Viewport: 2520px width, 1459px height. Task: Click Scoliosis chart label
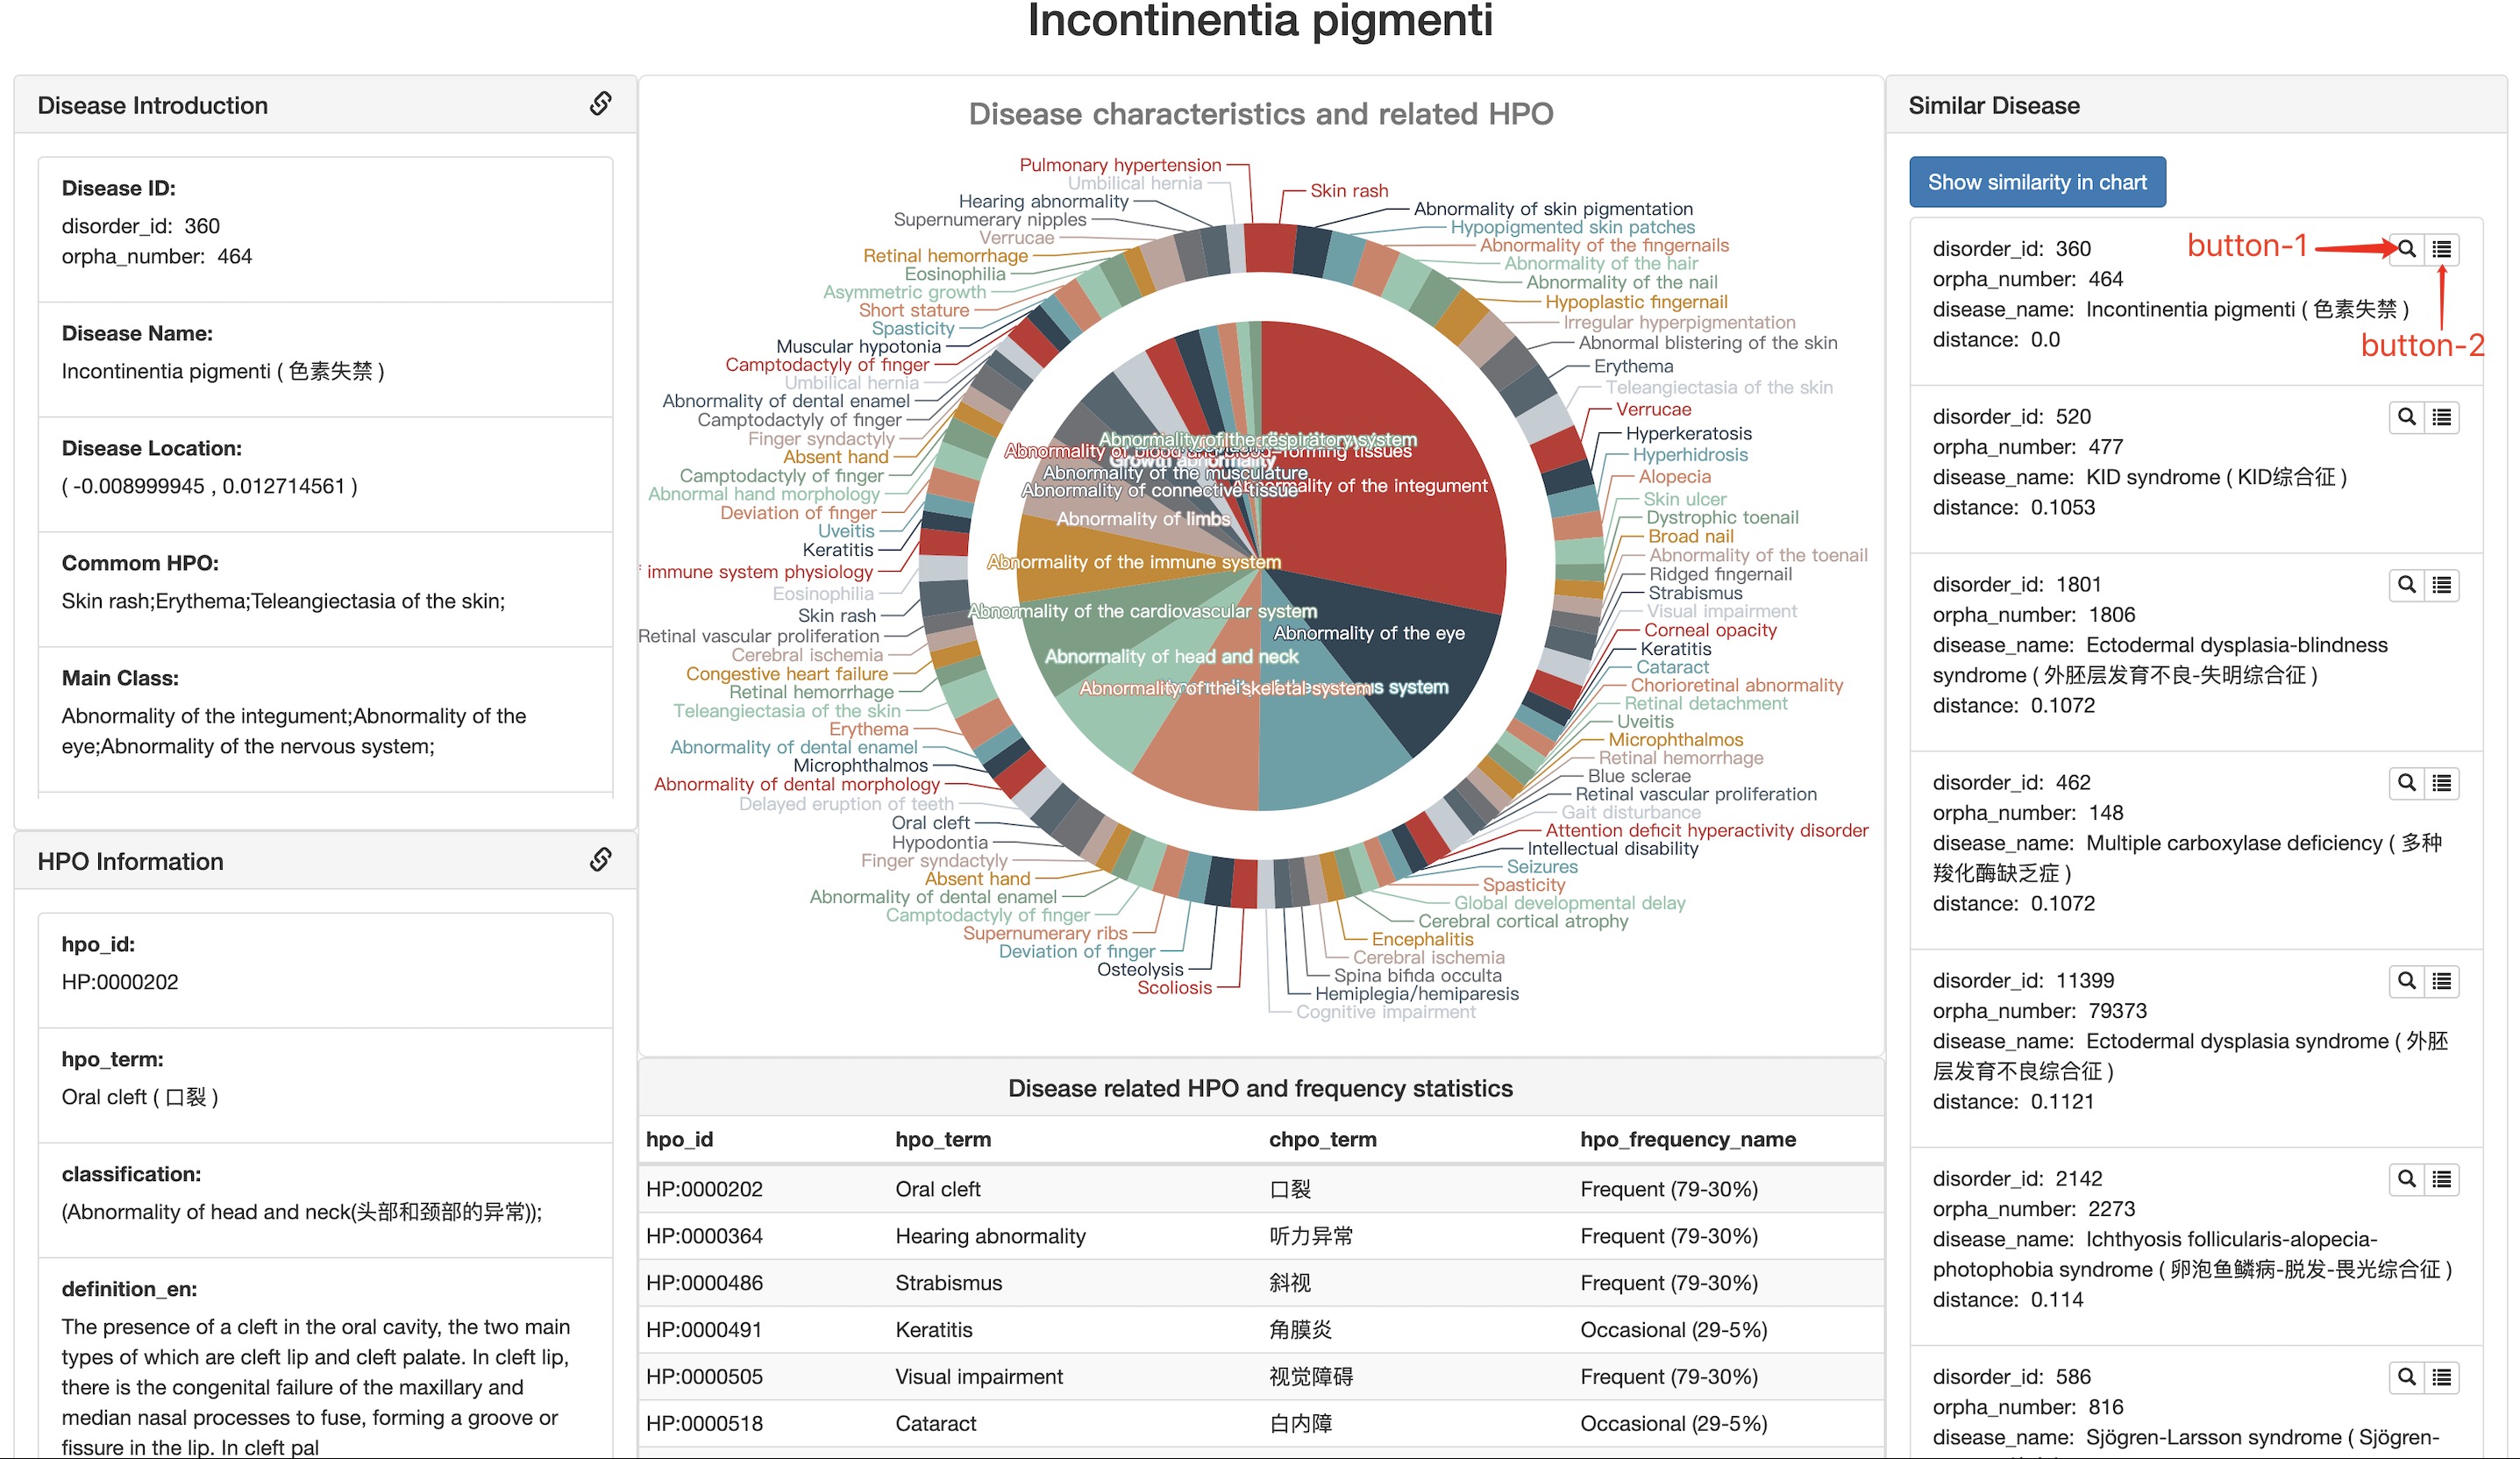pos(1174,987)
